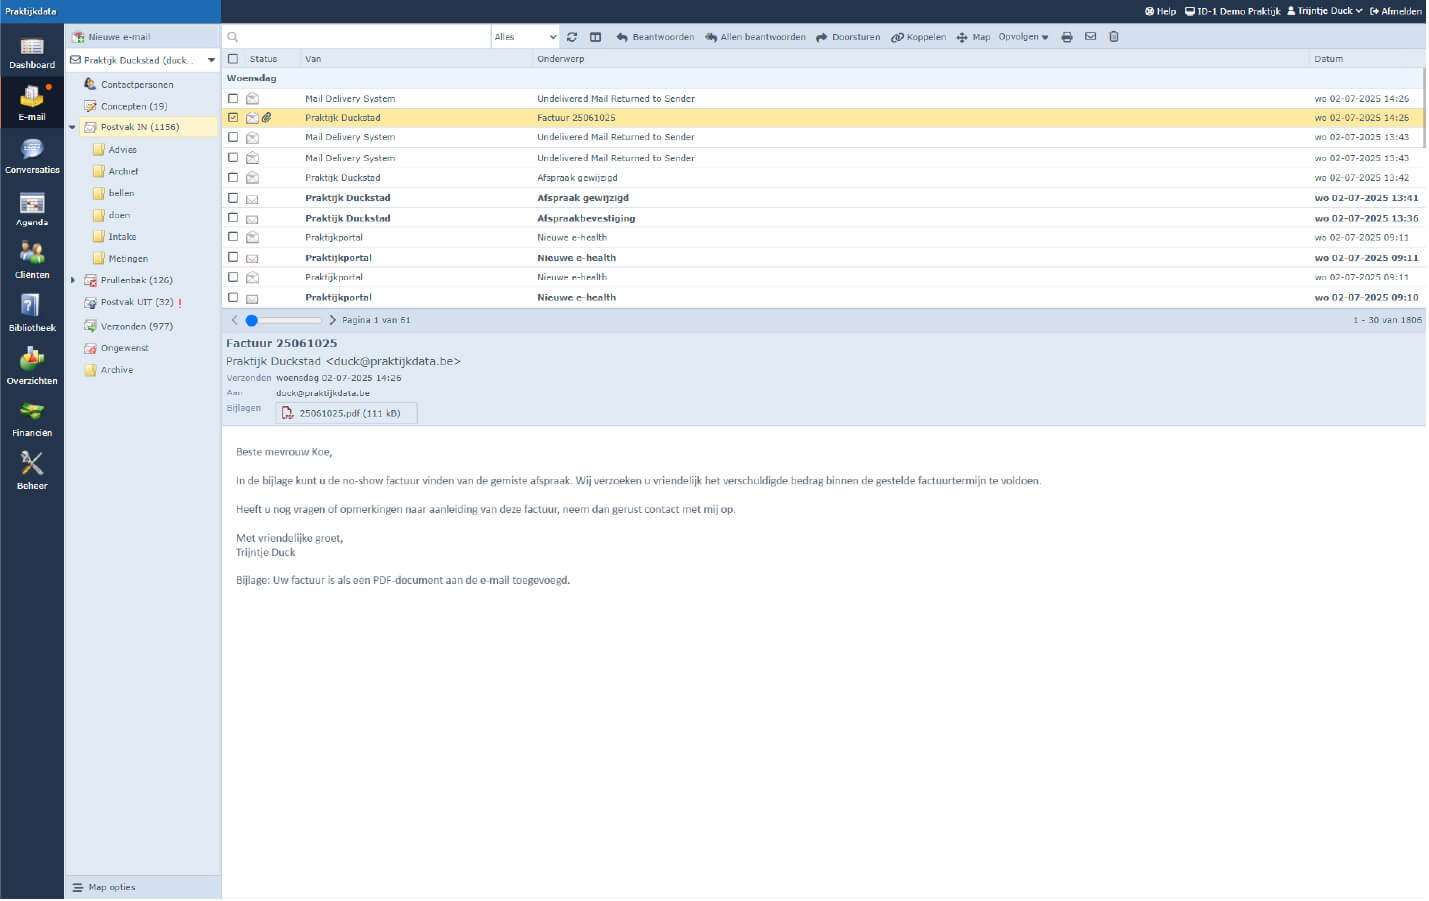1429x901 pixels.
Task: Expand the Opvolgen dropdown menu
Action: (1023, 37)
